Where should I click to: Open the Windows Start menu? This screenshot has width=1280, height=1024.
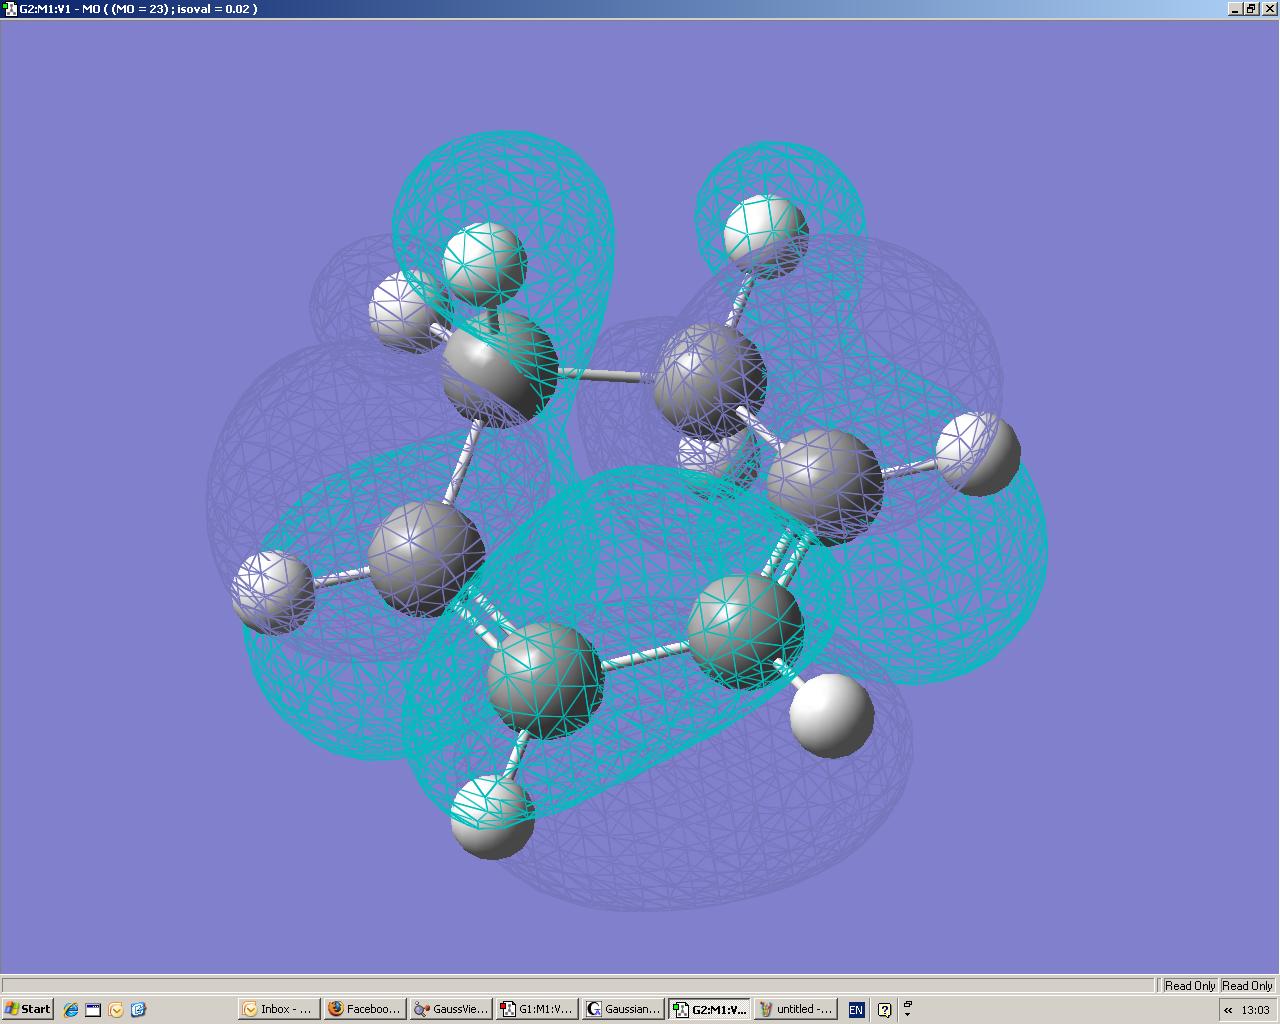click(27, 1009)
